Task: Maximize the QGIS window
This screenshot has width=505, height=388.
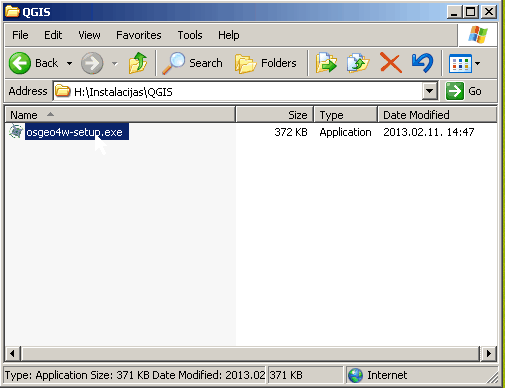Action: pos(471,12)
